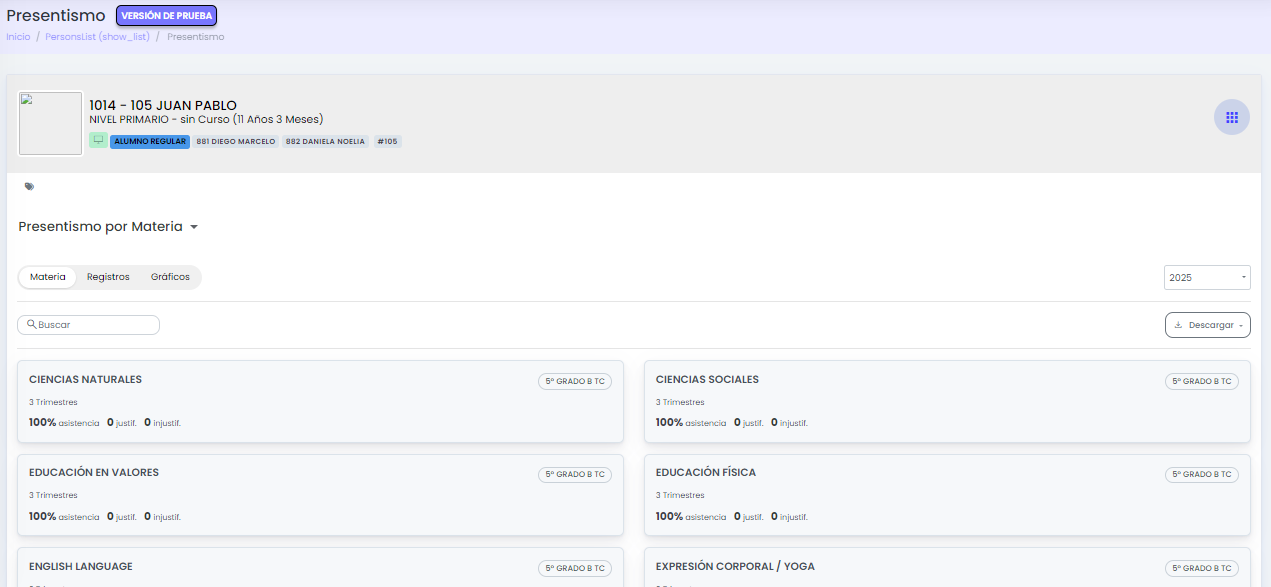1271x587 pixels.
Task: Open the 2025 year selector
Action: (1207, 277)
